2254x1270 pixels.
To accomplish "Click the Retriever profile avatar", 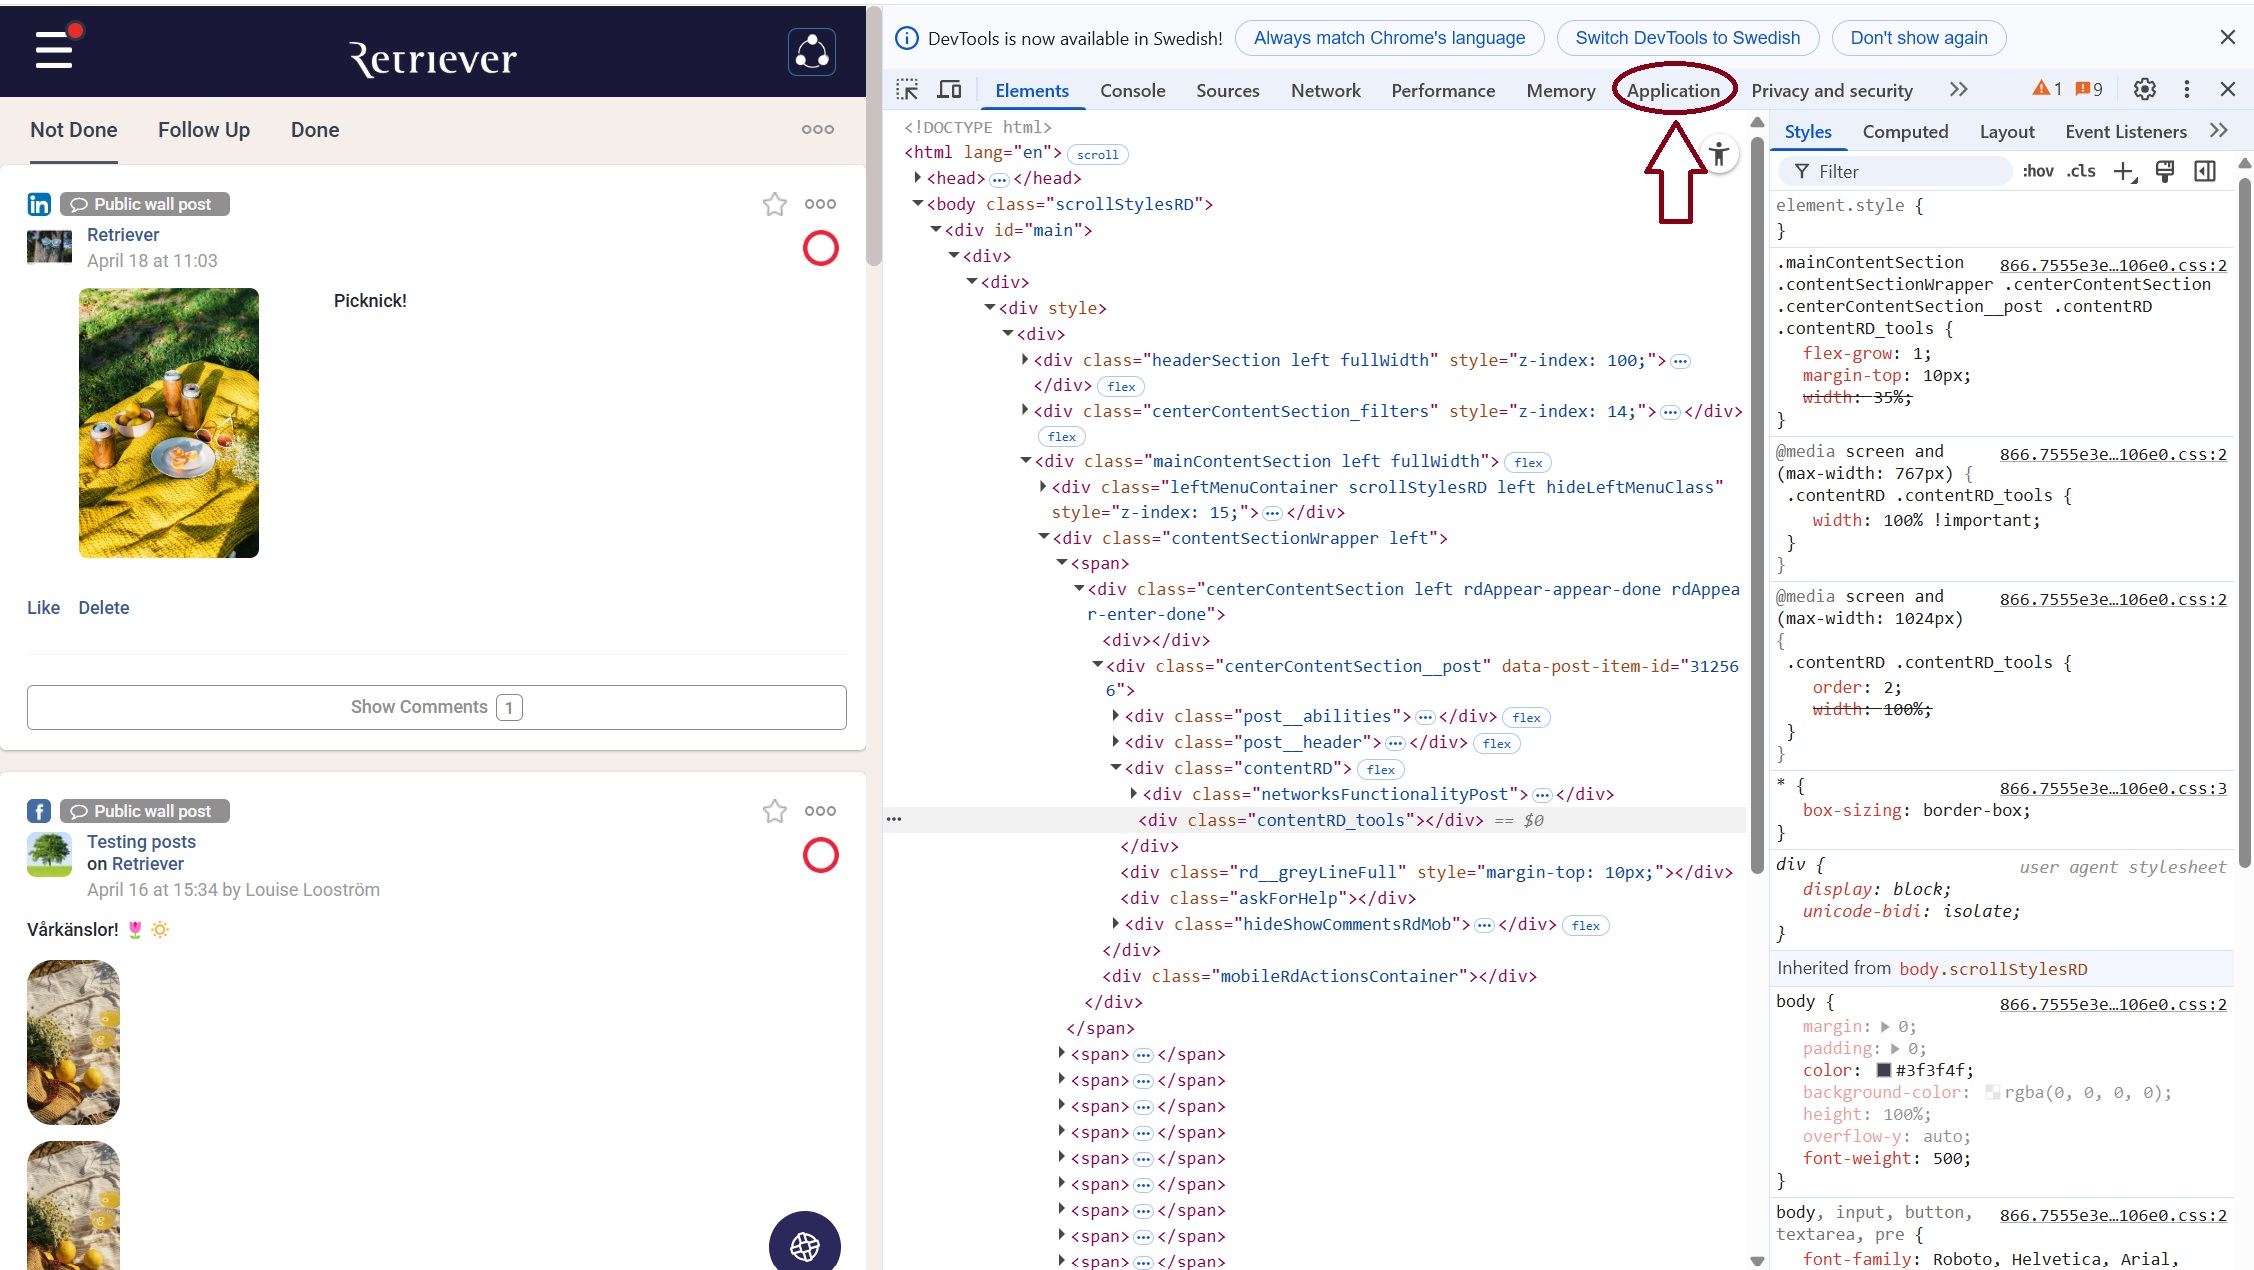I will coord(49,246).
